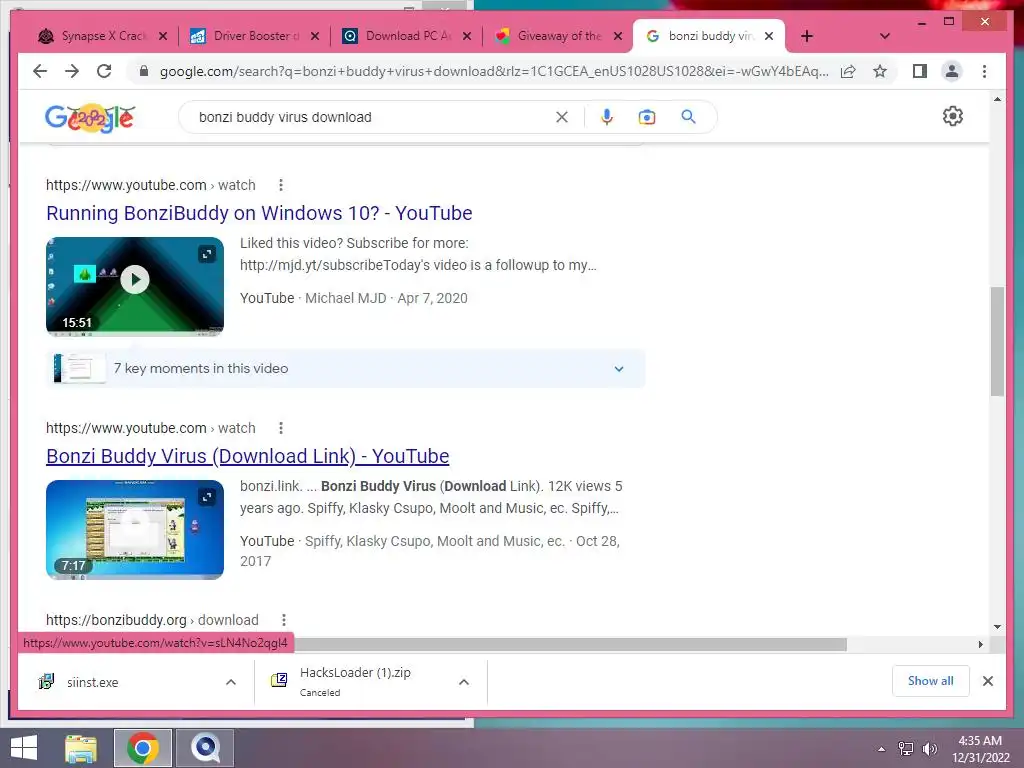Image resolution: width=1024 pixels, height=768 pixels.
Task: Search by image using the camera icon
Action: point(647,117)
